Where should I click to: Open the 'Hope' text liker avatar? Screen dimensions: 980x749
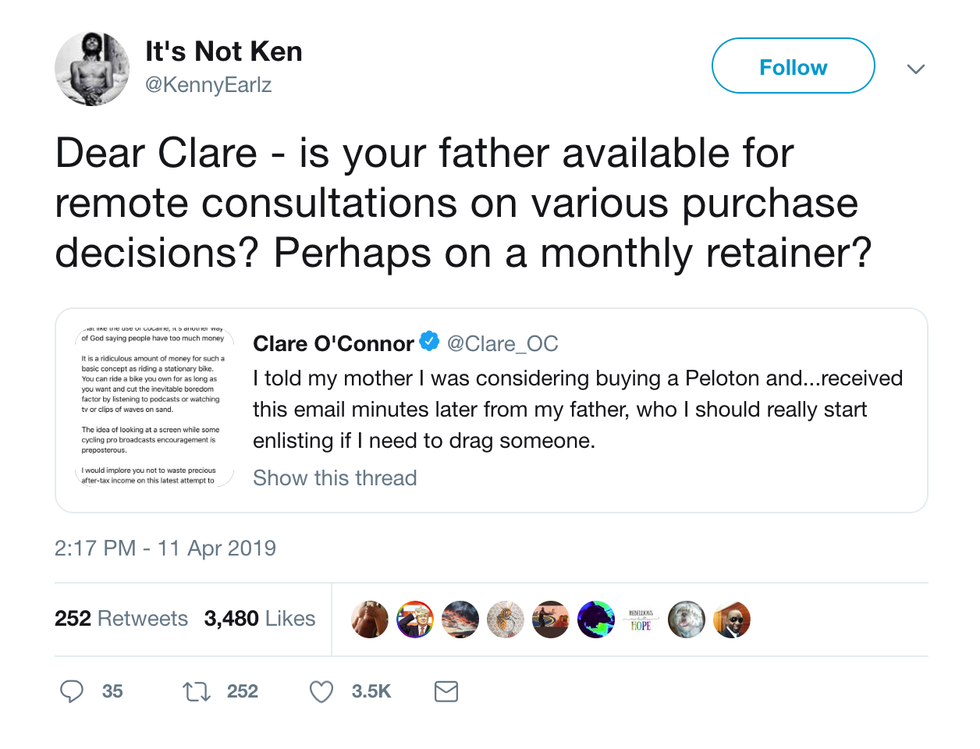pyautogui.click(x=641, y=620)
